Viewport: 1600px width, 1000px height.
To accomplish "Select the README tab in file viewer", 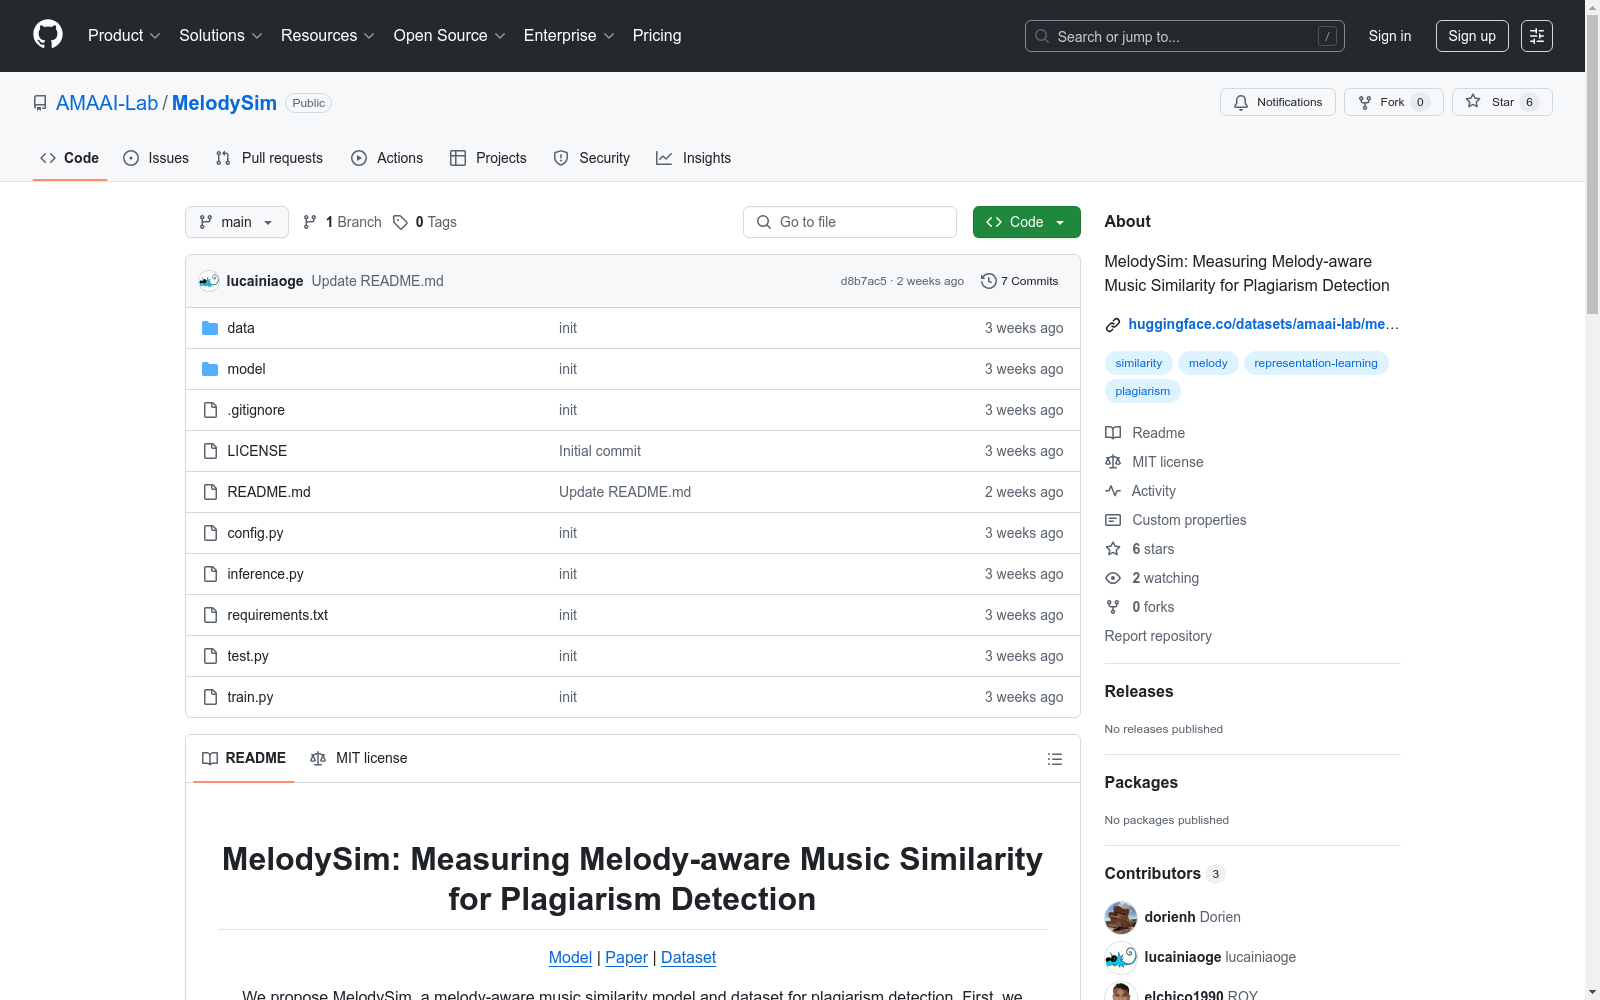I will tap(244, 758).
